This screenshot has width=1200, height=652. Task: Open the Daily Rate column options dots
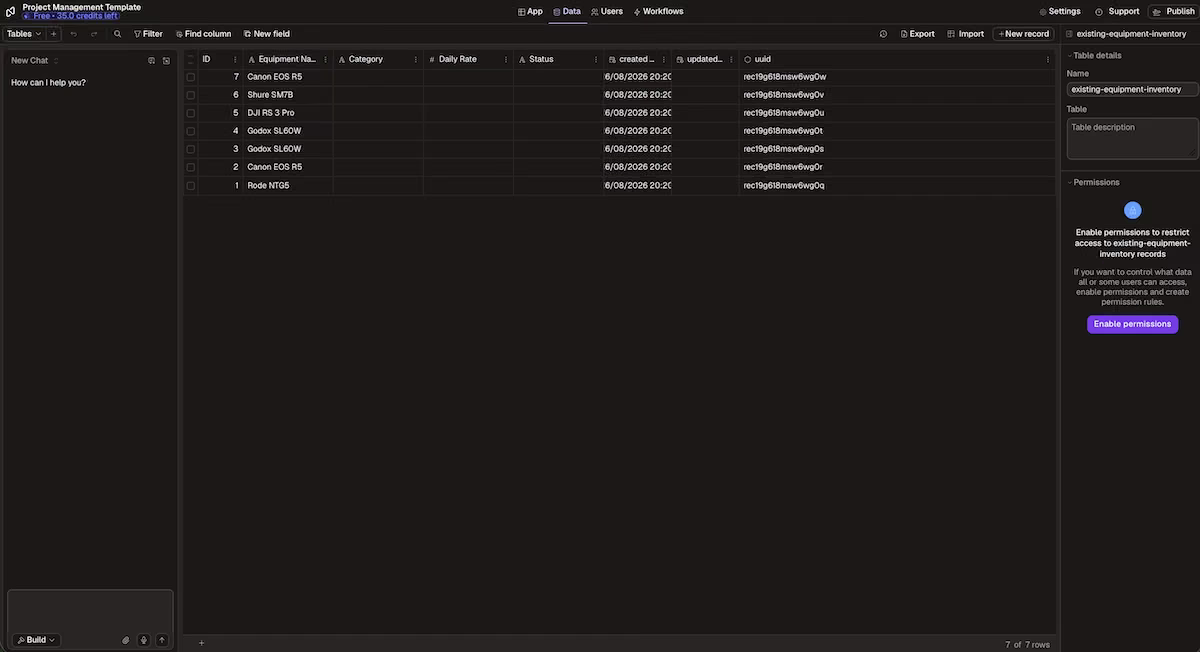coord(506,60)
